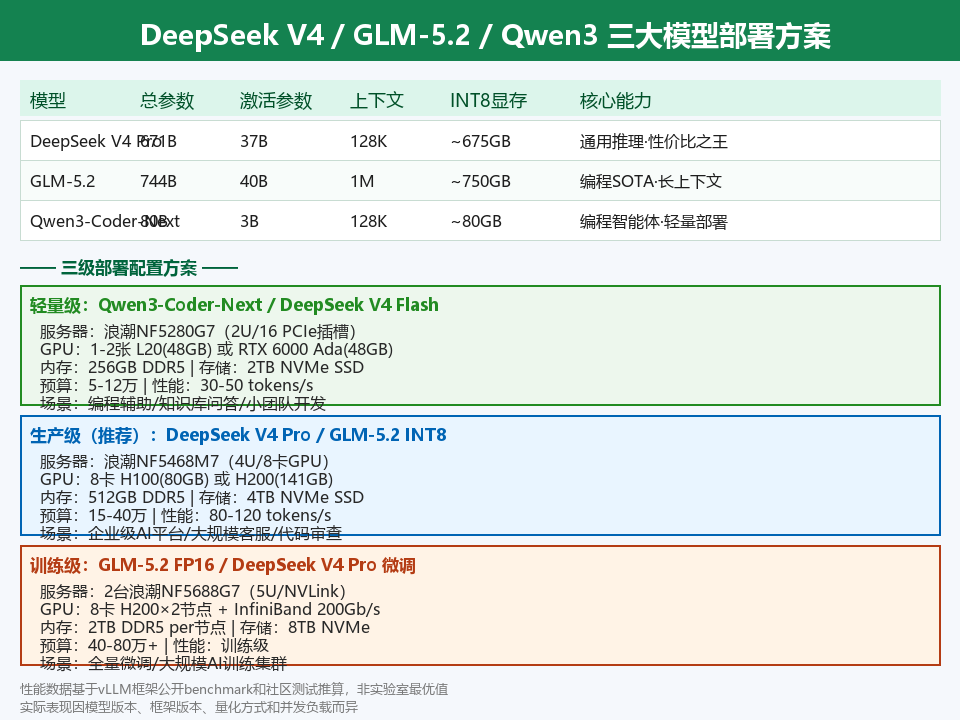
Task: Click the '40B' activated parameters cell
Action: (x=254, y=181)
